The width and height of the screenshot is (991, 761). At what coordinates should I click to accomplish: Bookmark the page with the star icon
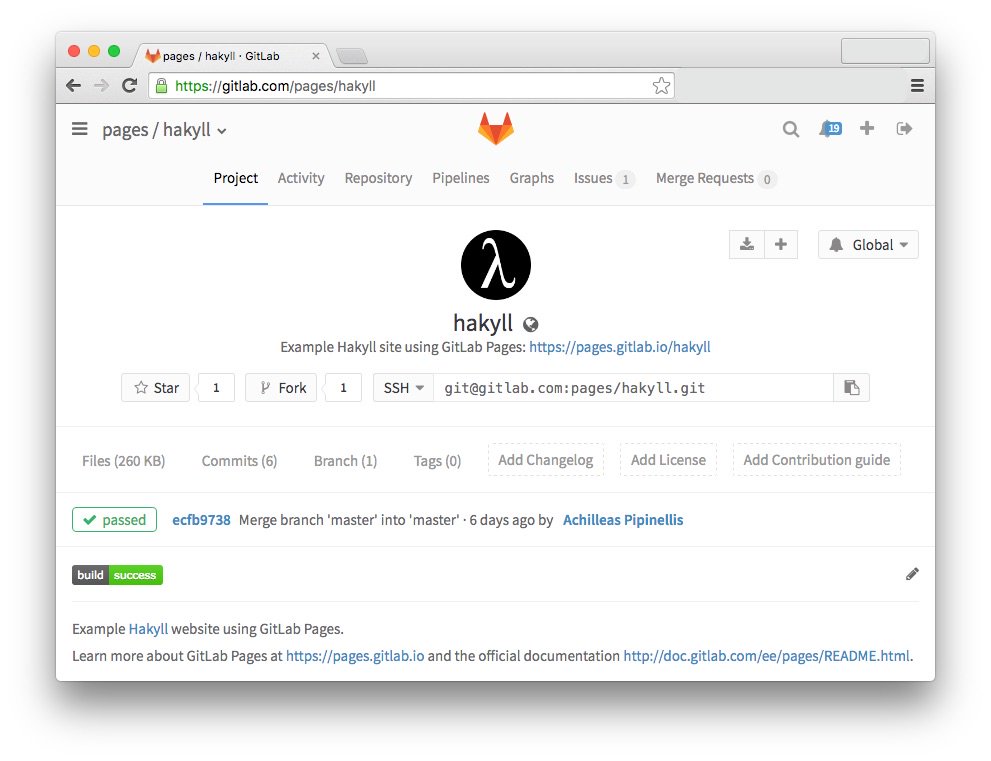[661, 85]
